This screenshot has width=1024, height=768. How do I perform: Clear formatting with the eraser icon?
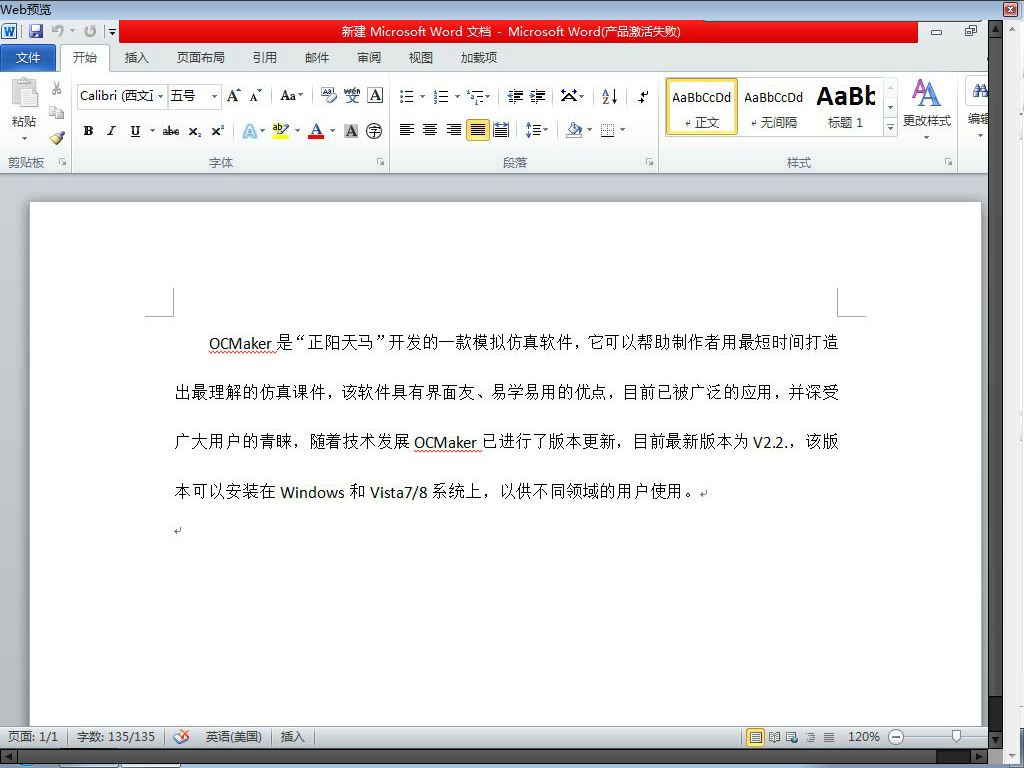point(328,96)
